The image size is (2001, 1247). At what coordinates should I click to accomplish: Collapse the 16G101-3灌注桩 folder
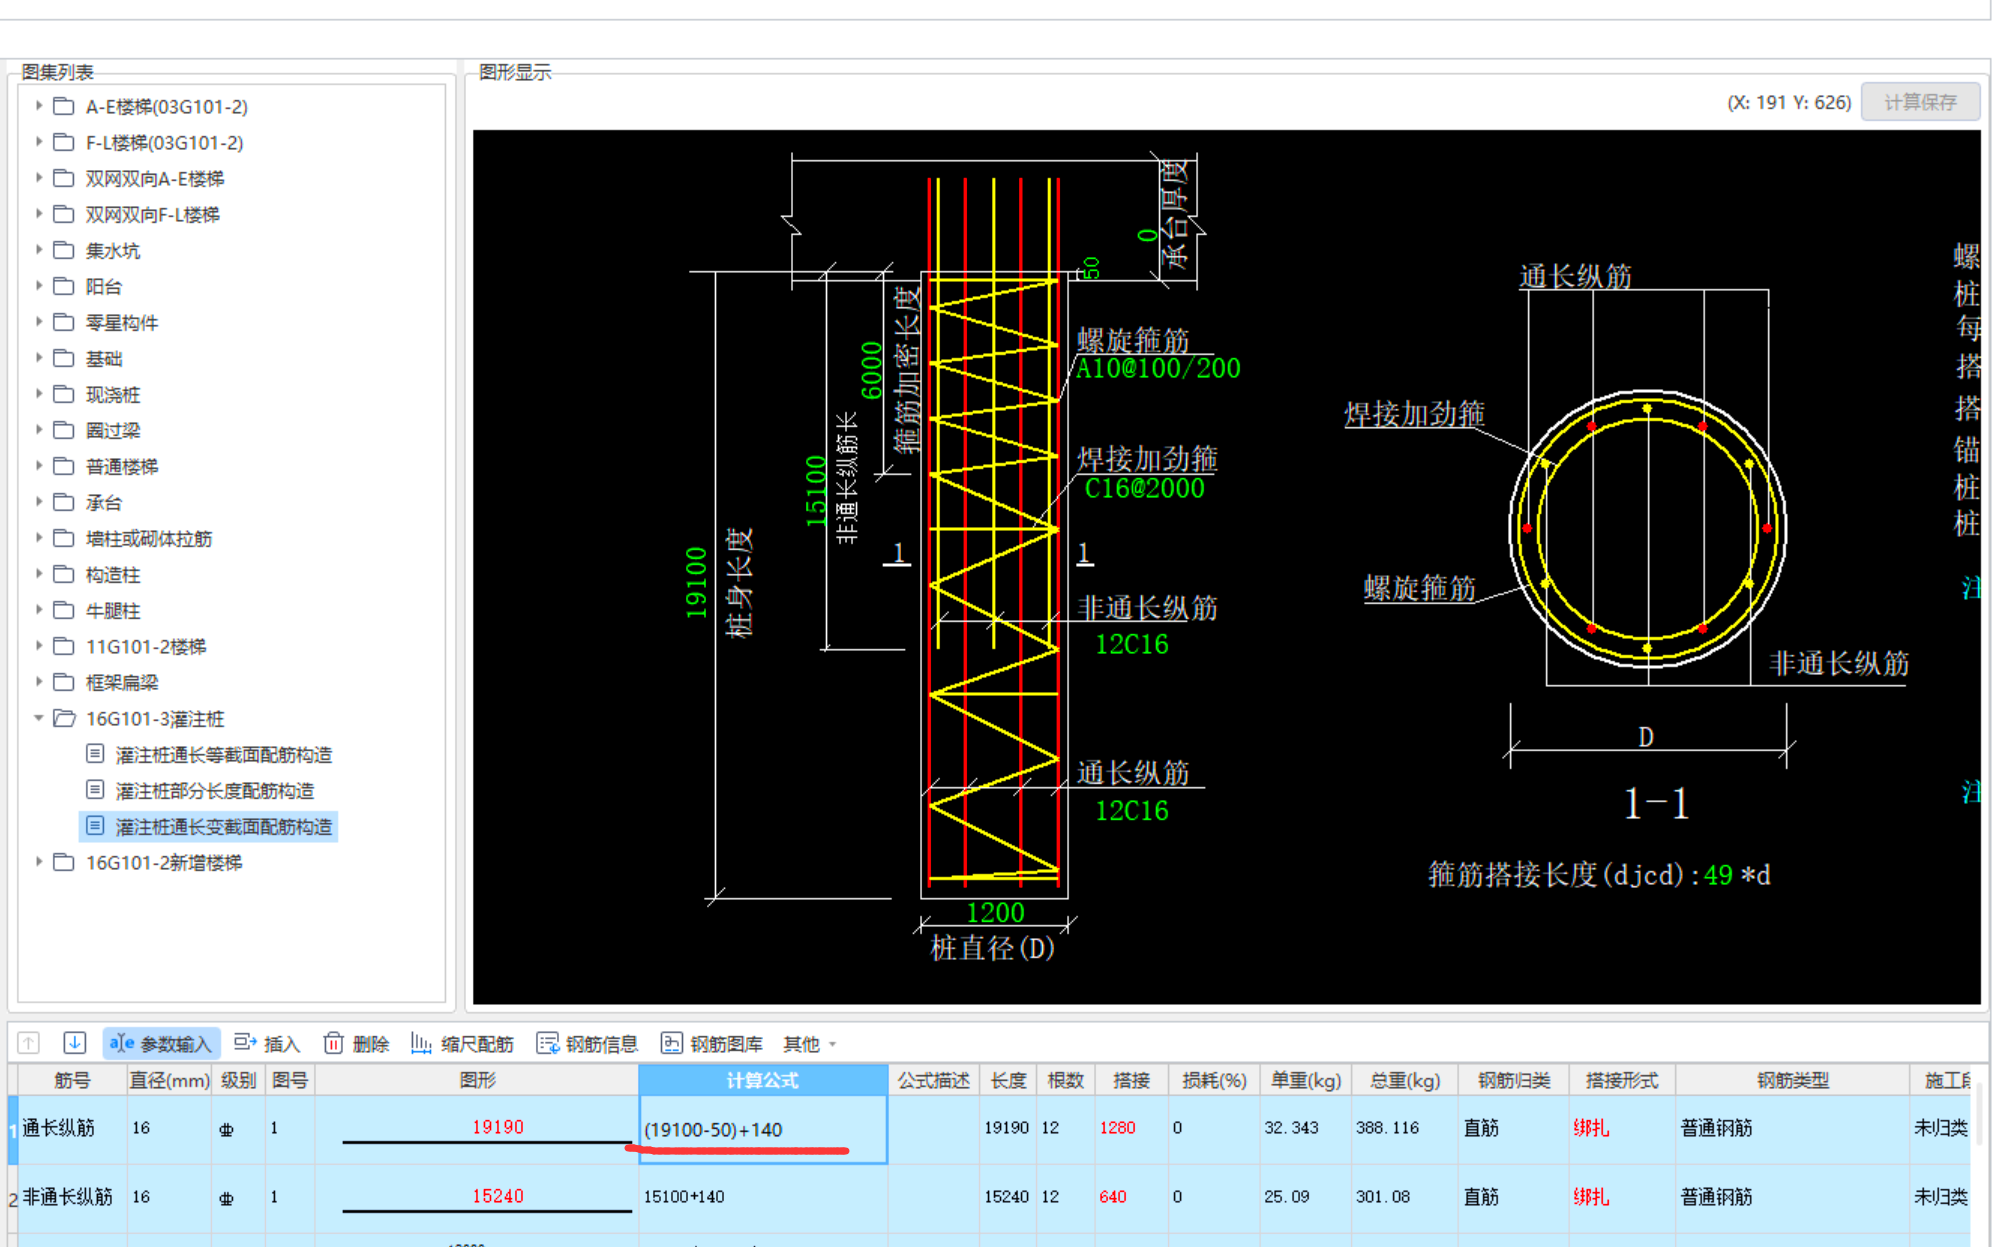pos(38,717)
